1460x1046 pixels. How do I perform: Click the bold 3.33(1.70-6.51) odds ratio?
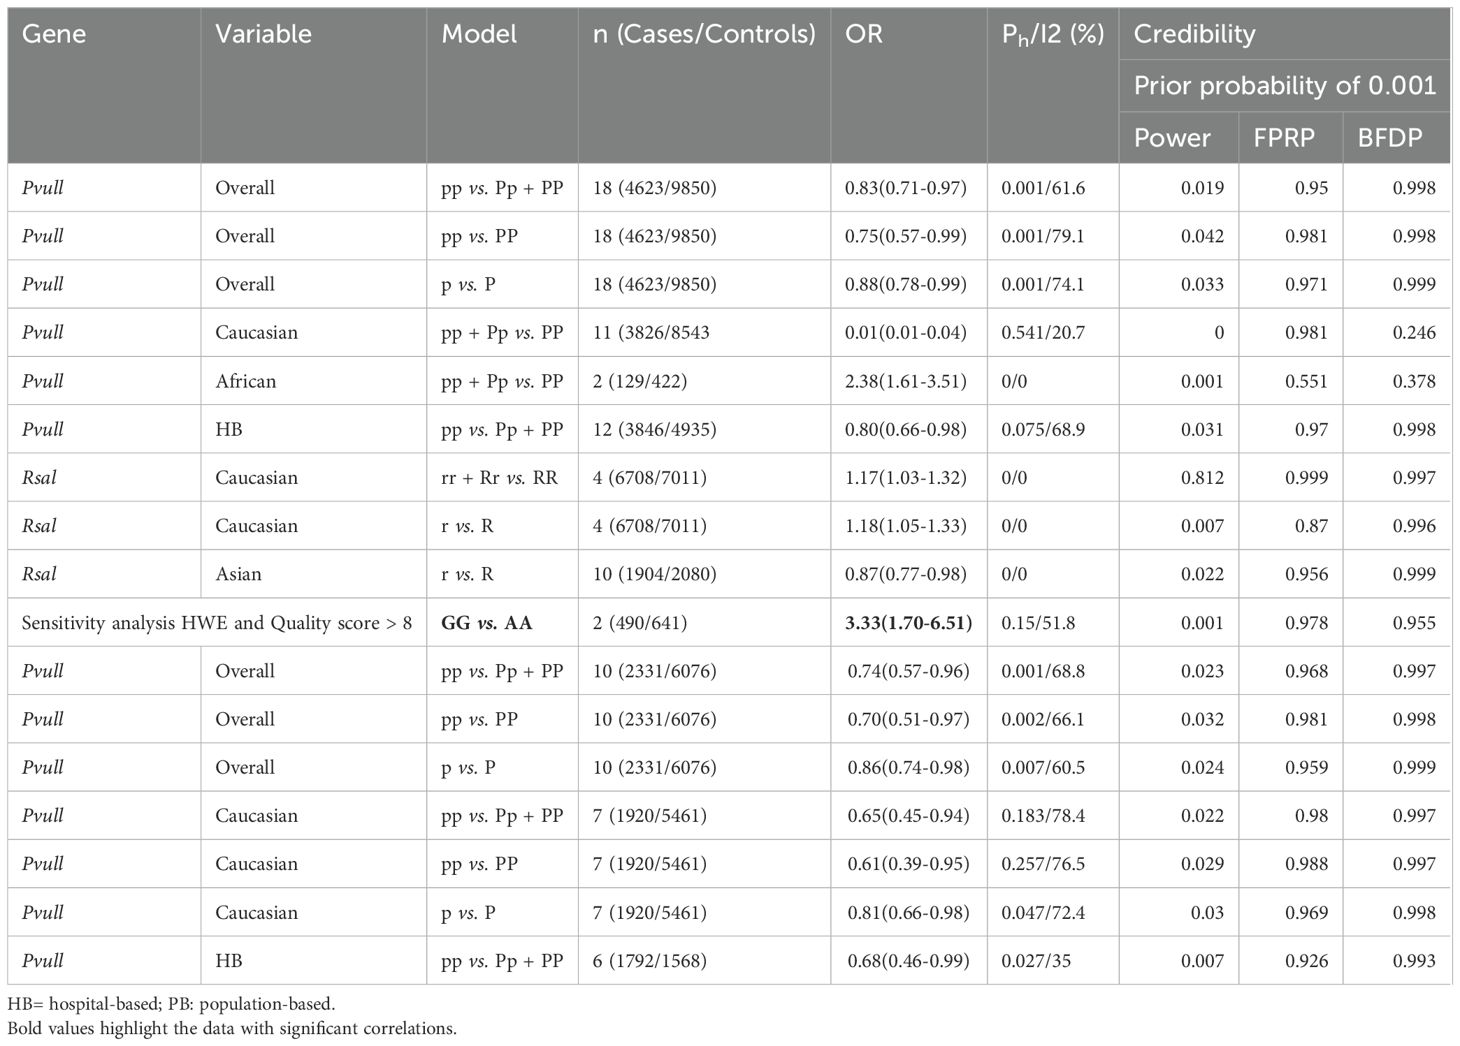[908, 623]
